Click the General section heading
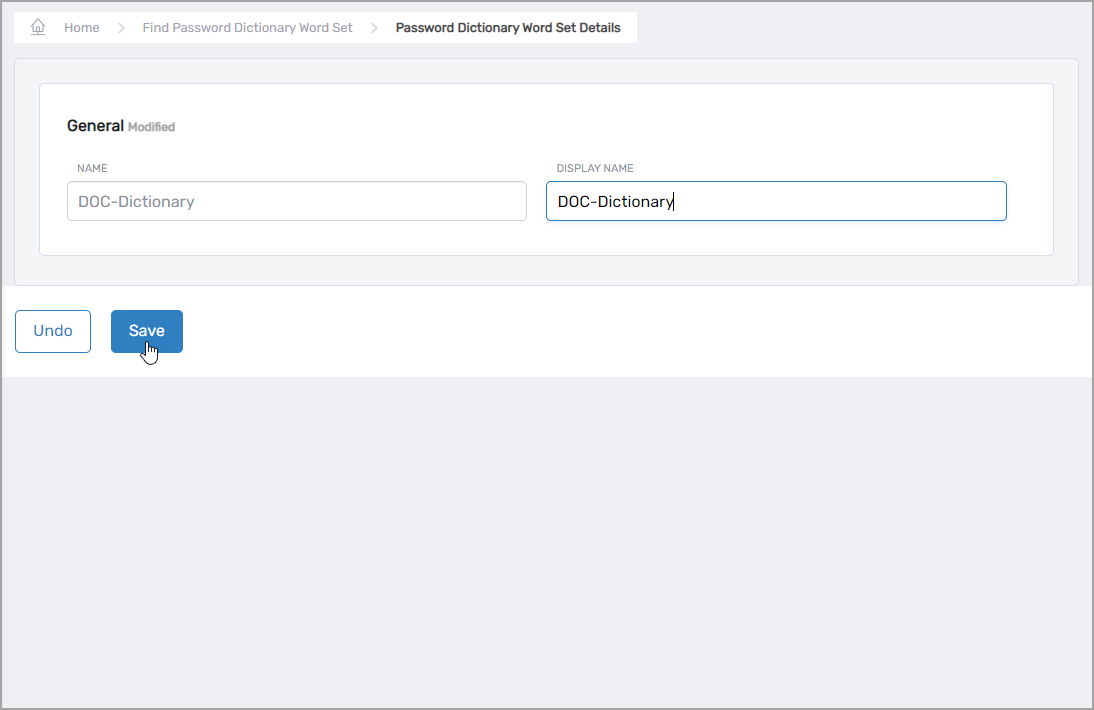1094x710 pixels. point(95,126)
